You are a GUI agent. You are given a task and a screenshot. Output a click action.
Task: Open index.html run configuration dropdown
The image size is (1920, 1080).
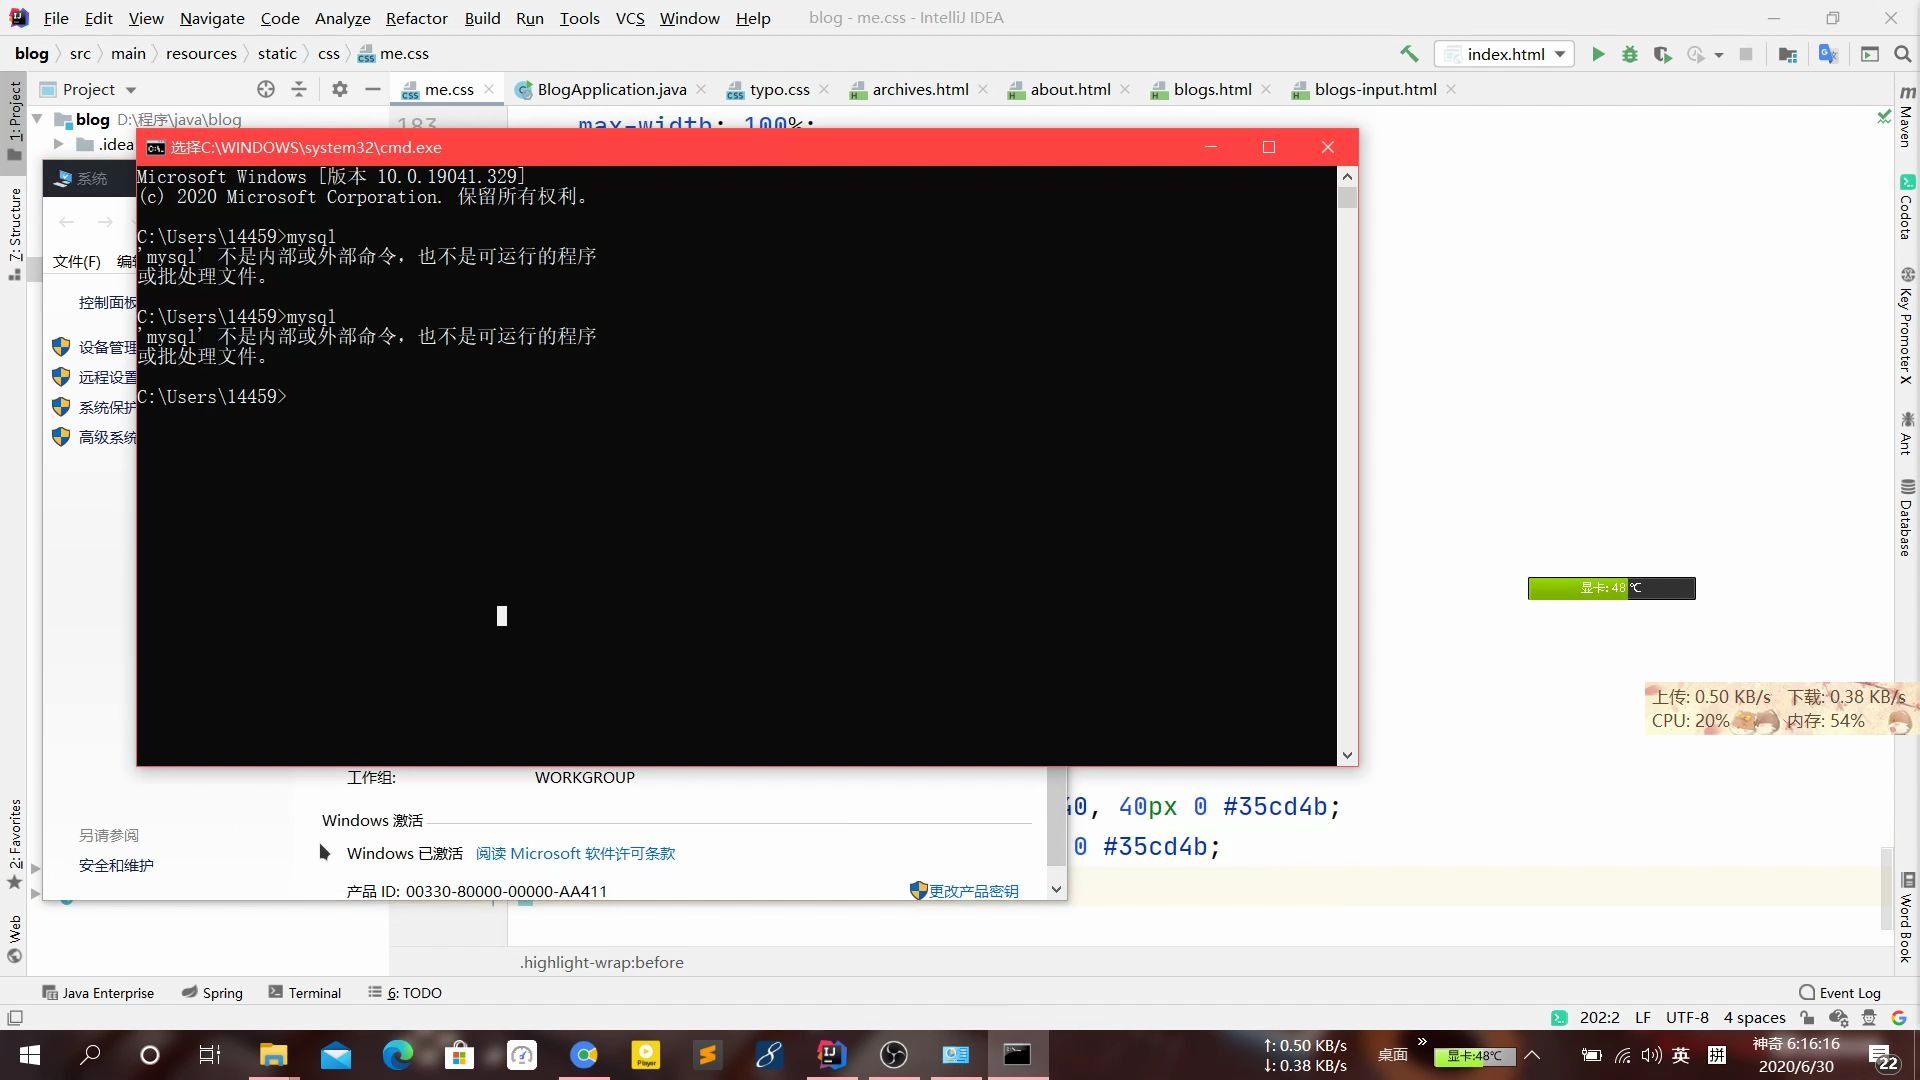coord(1505,54)
